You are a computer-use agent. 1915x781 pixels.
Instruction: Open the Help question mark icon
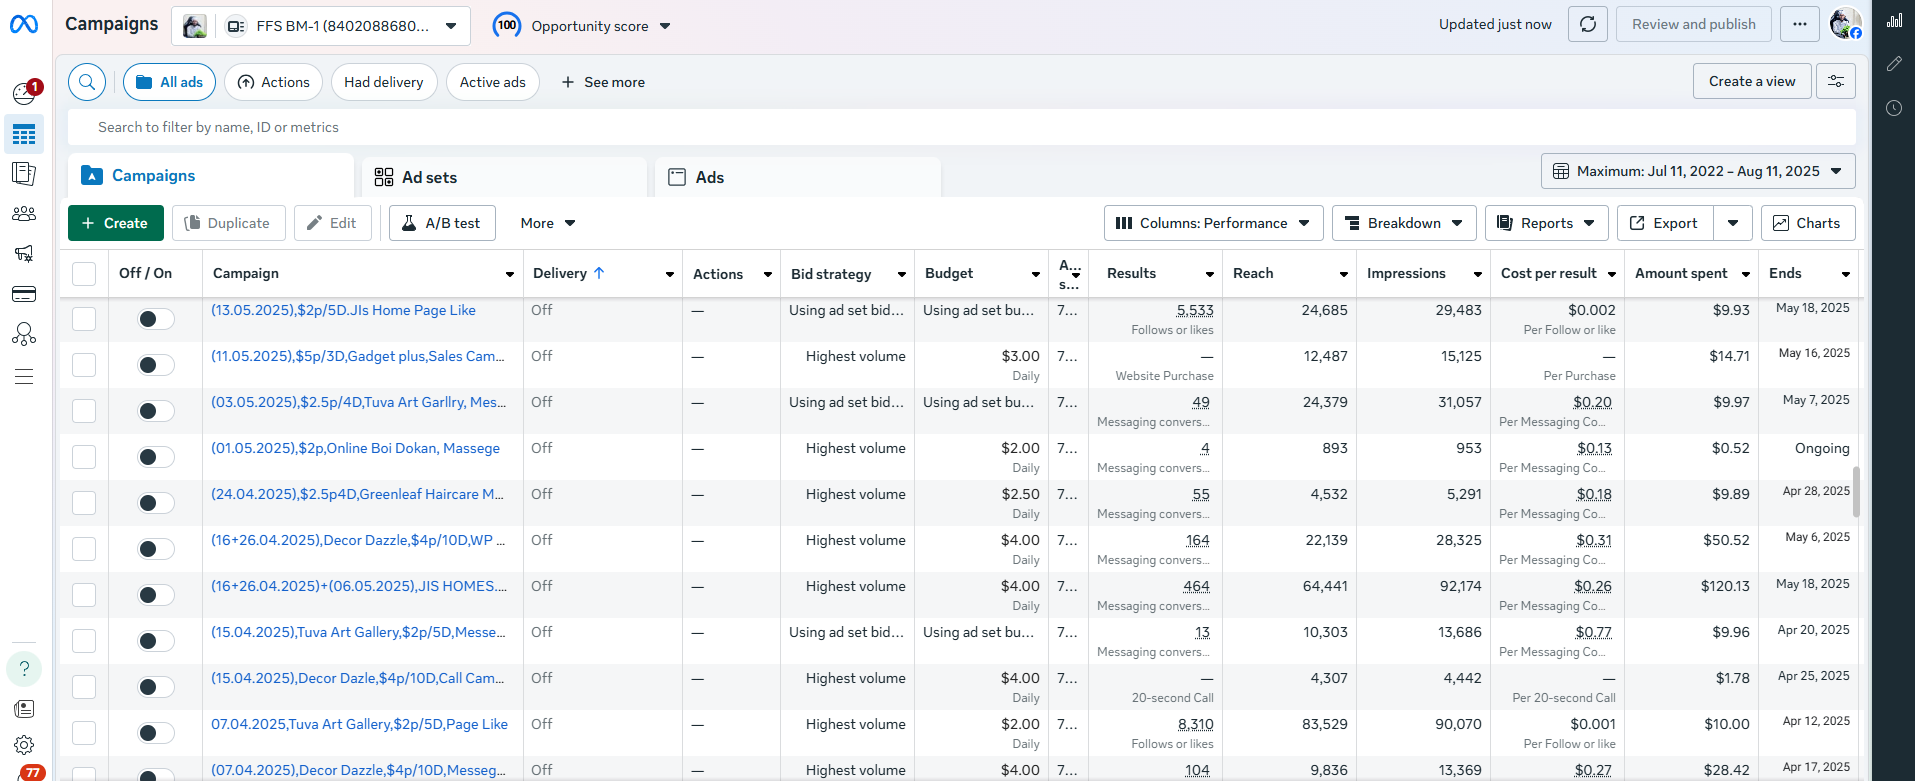[x=24, y=669]
